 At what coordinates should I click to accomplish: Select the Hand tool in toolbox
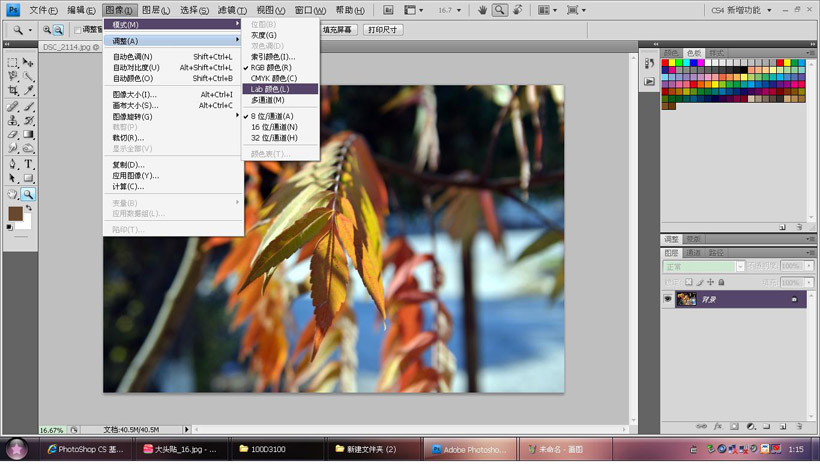pyautogui.click(x=13, y=195)
